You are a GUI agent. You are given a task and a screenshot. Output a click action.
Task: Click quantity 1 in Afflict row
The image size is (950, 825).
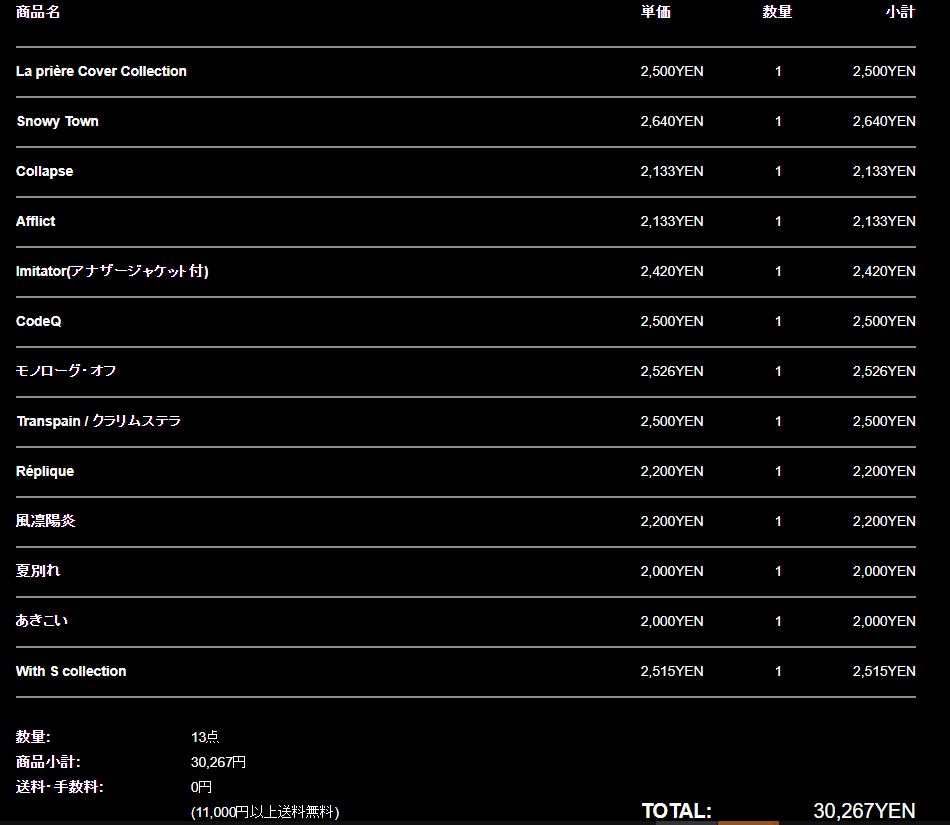tap(778, 221)
